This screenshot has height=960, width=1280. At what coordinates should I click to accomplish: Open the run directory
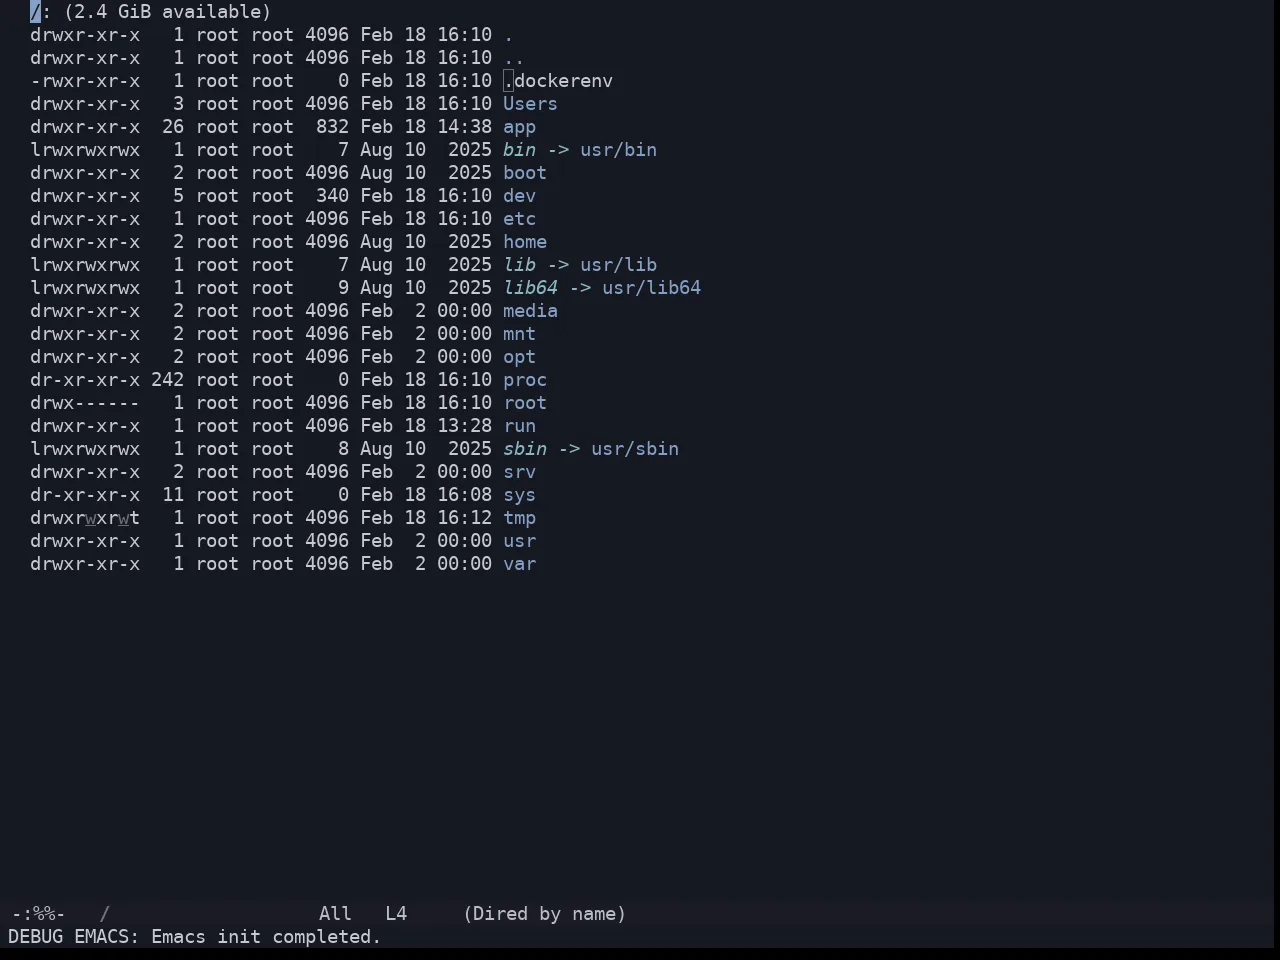point(519,426)
